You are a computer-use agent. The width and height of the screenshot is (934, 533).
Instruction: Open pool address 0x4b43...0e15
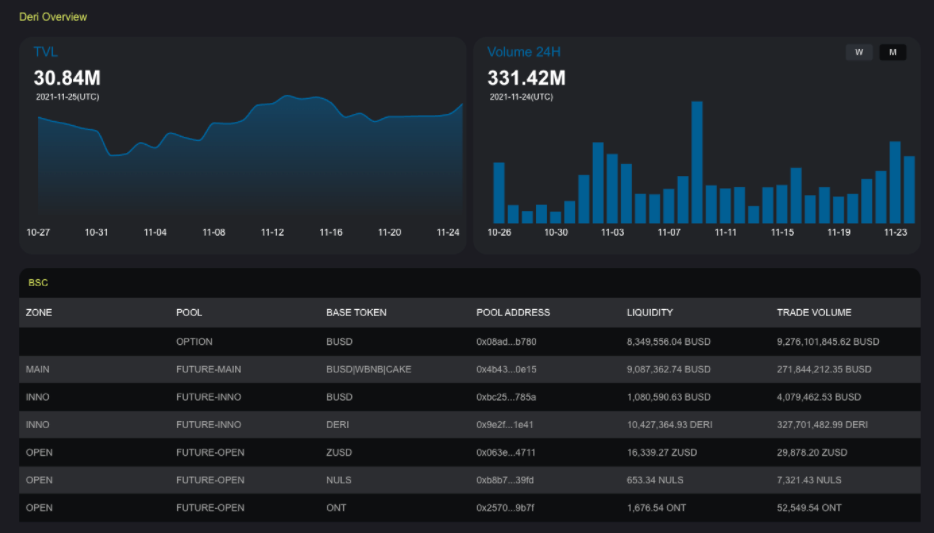(x=506, y=370)
